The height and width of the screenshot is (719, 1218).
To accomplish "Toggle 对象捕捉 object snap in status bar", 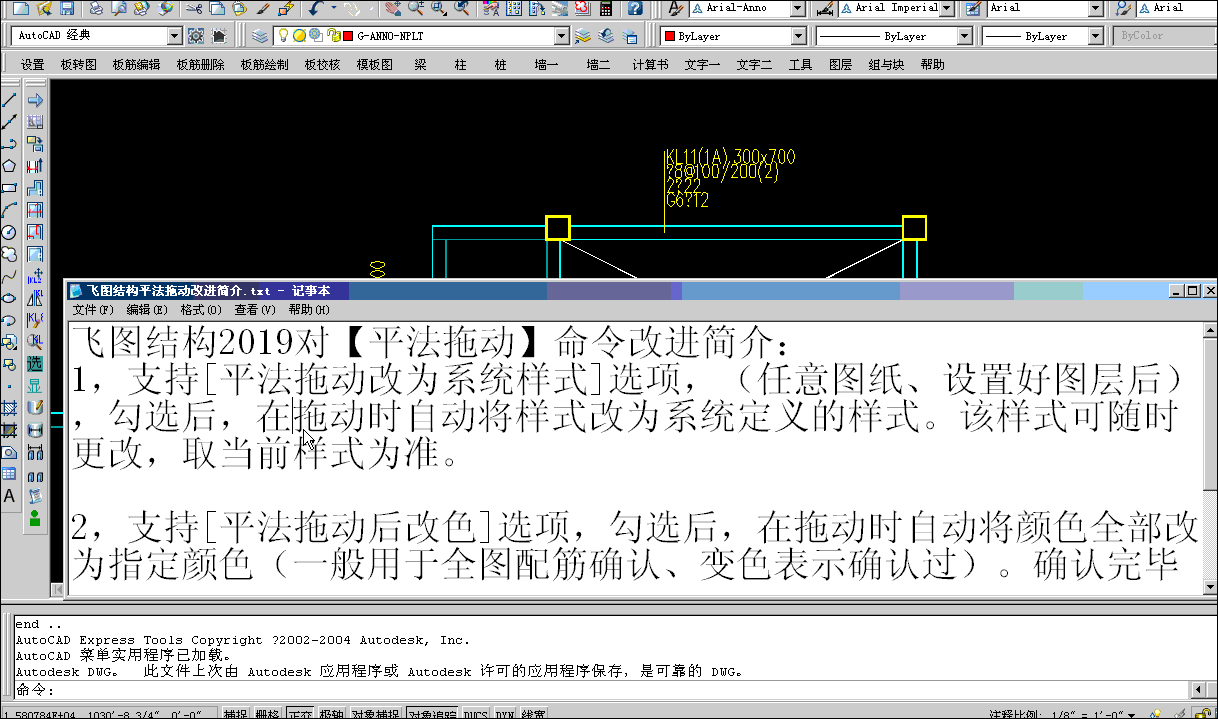I will point(376,714).
